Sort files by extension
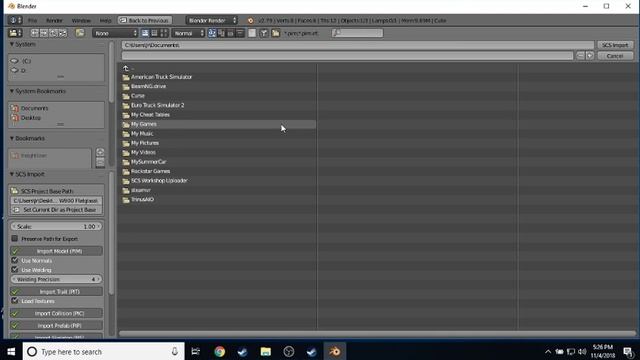The height and width of the screenshot is (360, 640). click(221, 33)
